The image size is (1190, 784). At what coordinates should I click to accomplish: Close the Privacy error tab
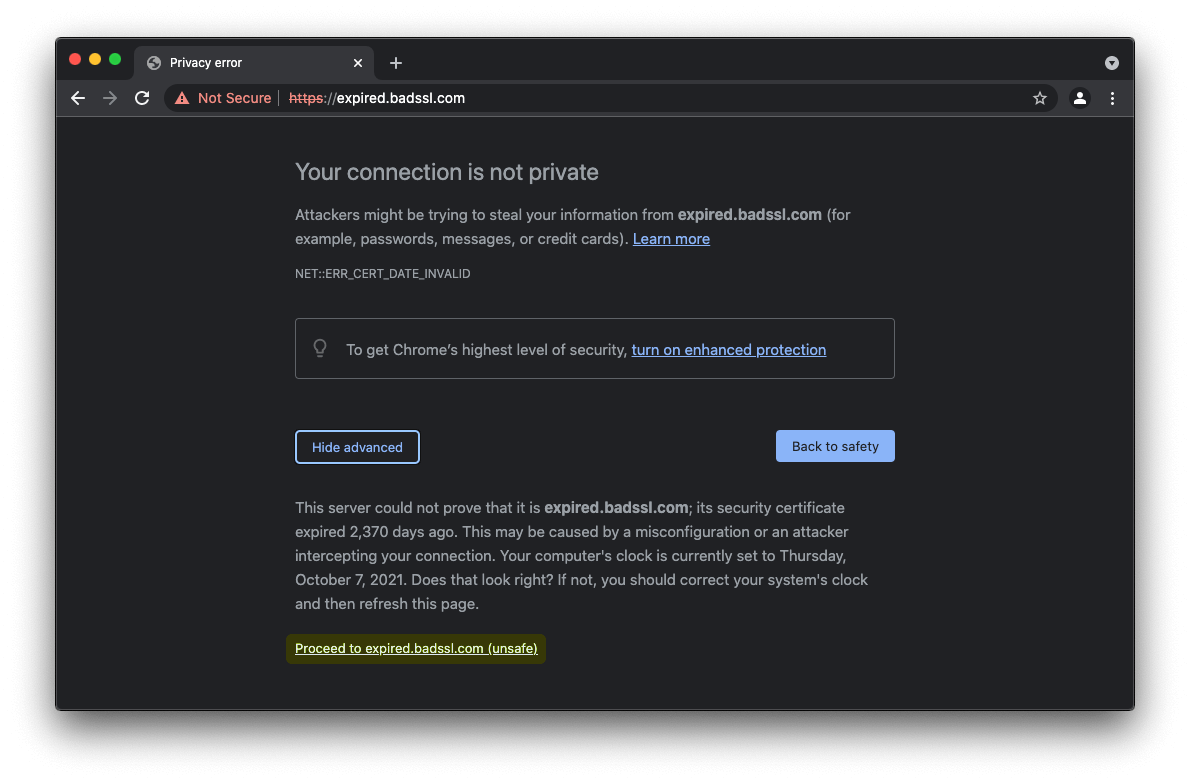click(357, 62)
